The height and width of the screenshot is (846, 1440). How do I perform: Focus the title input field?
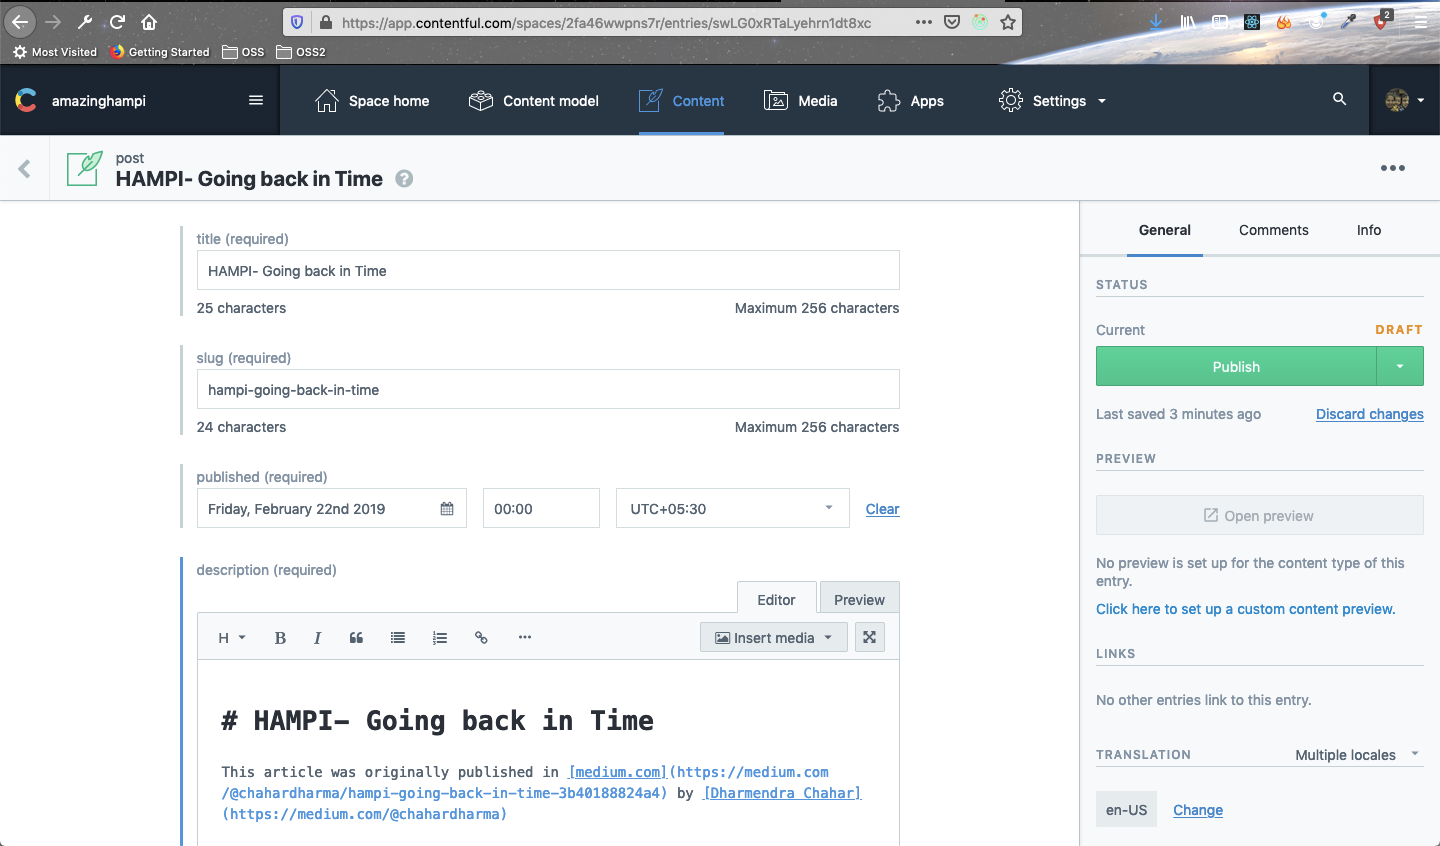pyautogui.click(x=548, y=270)
